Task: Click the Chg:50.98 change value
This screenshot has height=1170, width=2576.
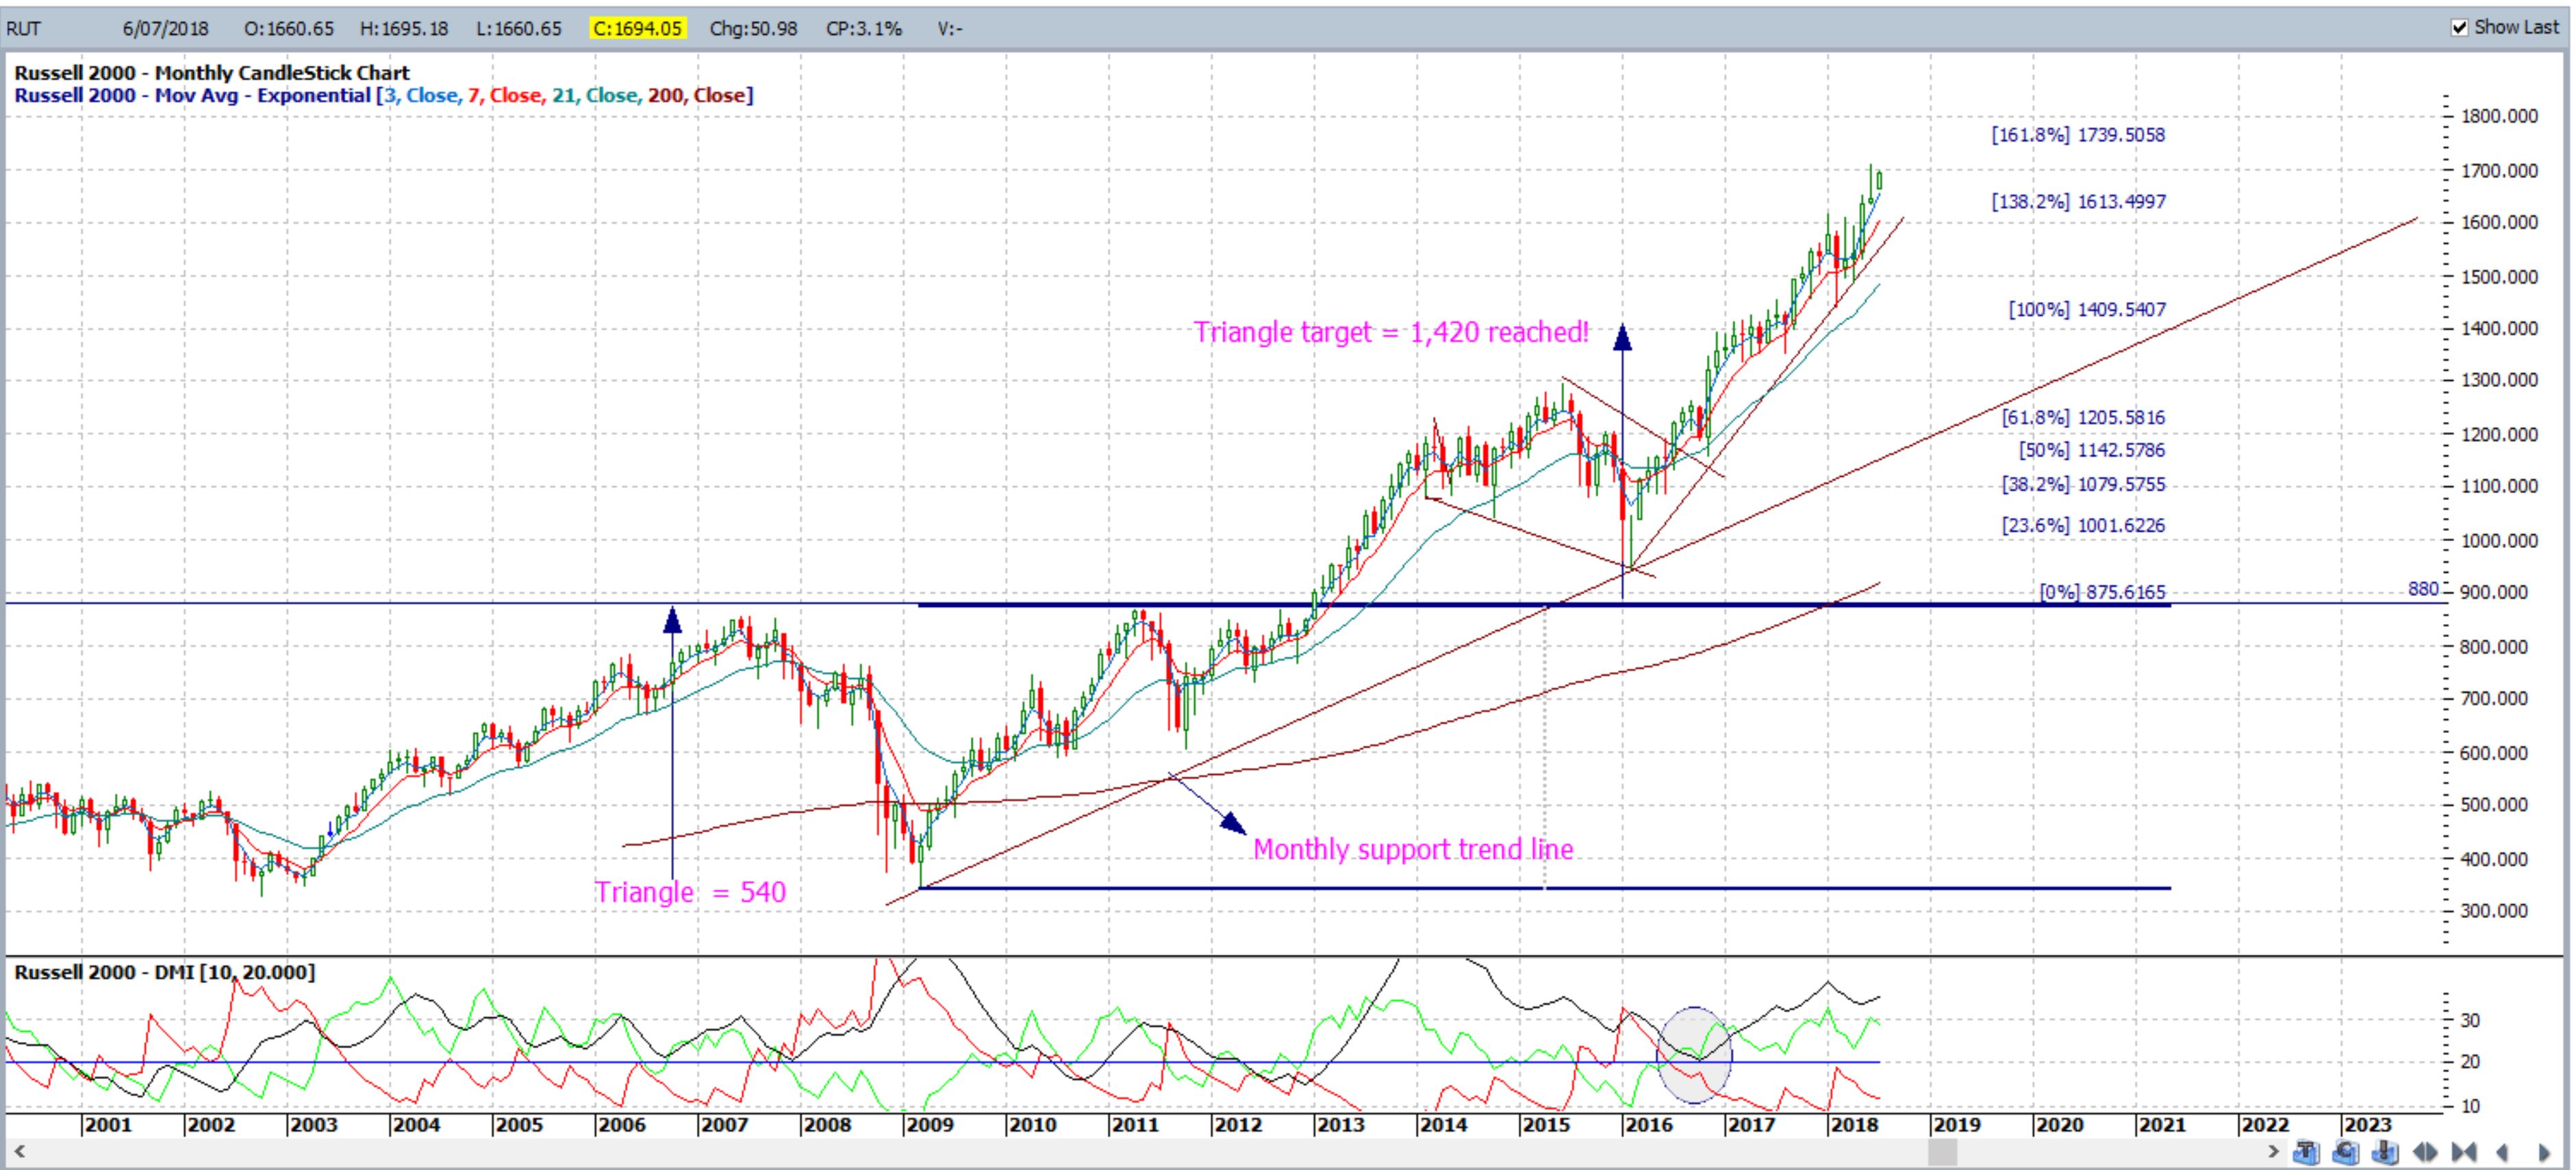Action: 753,29
